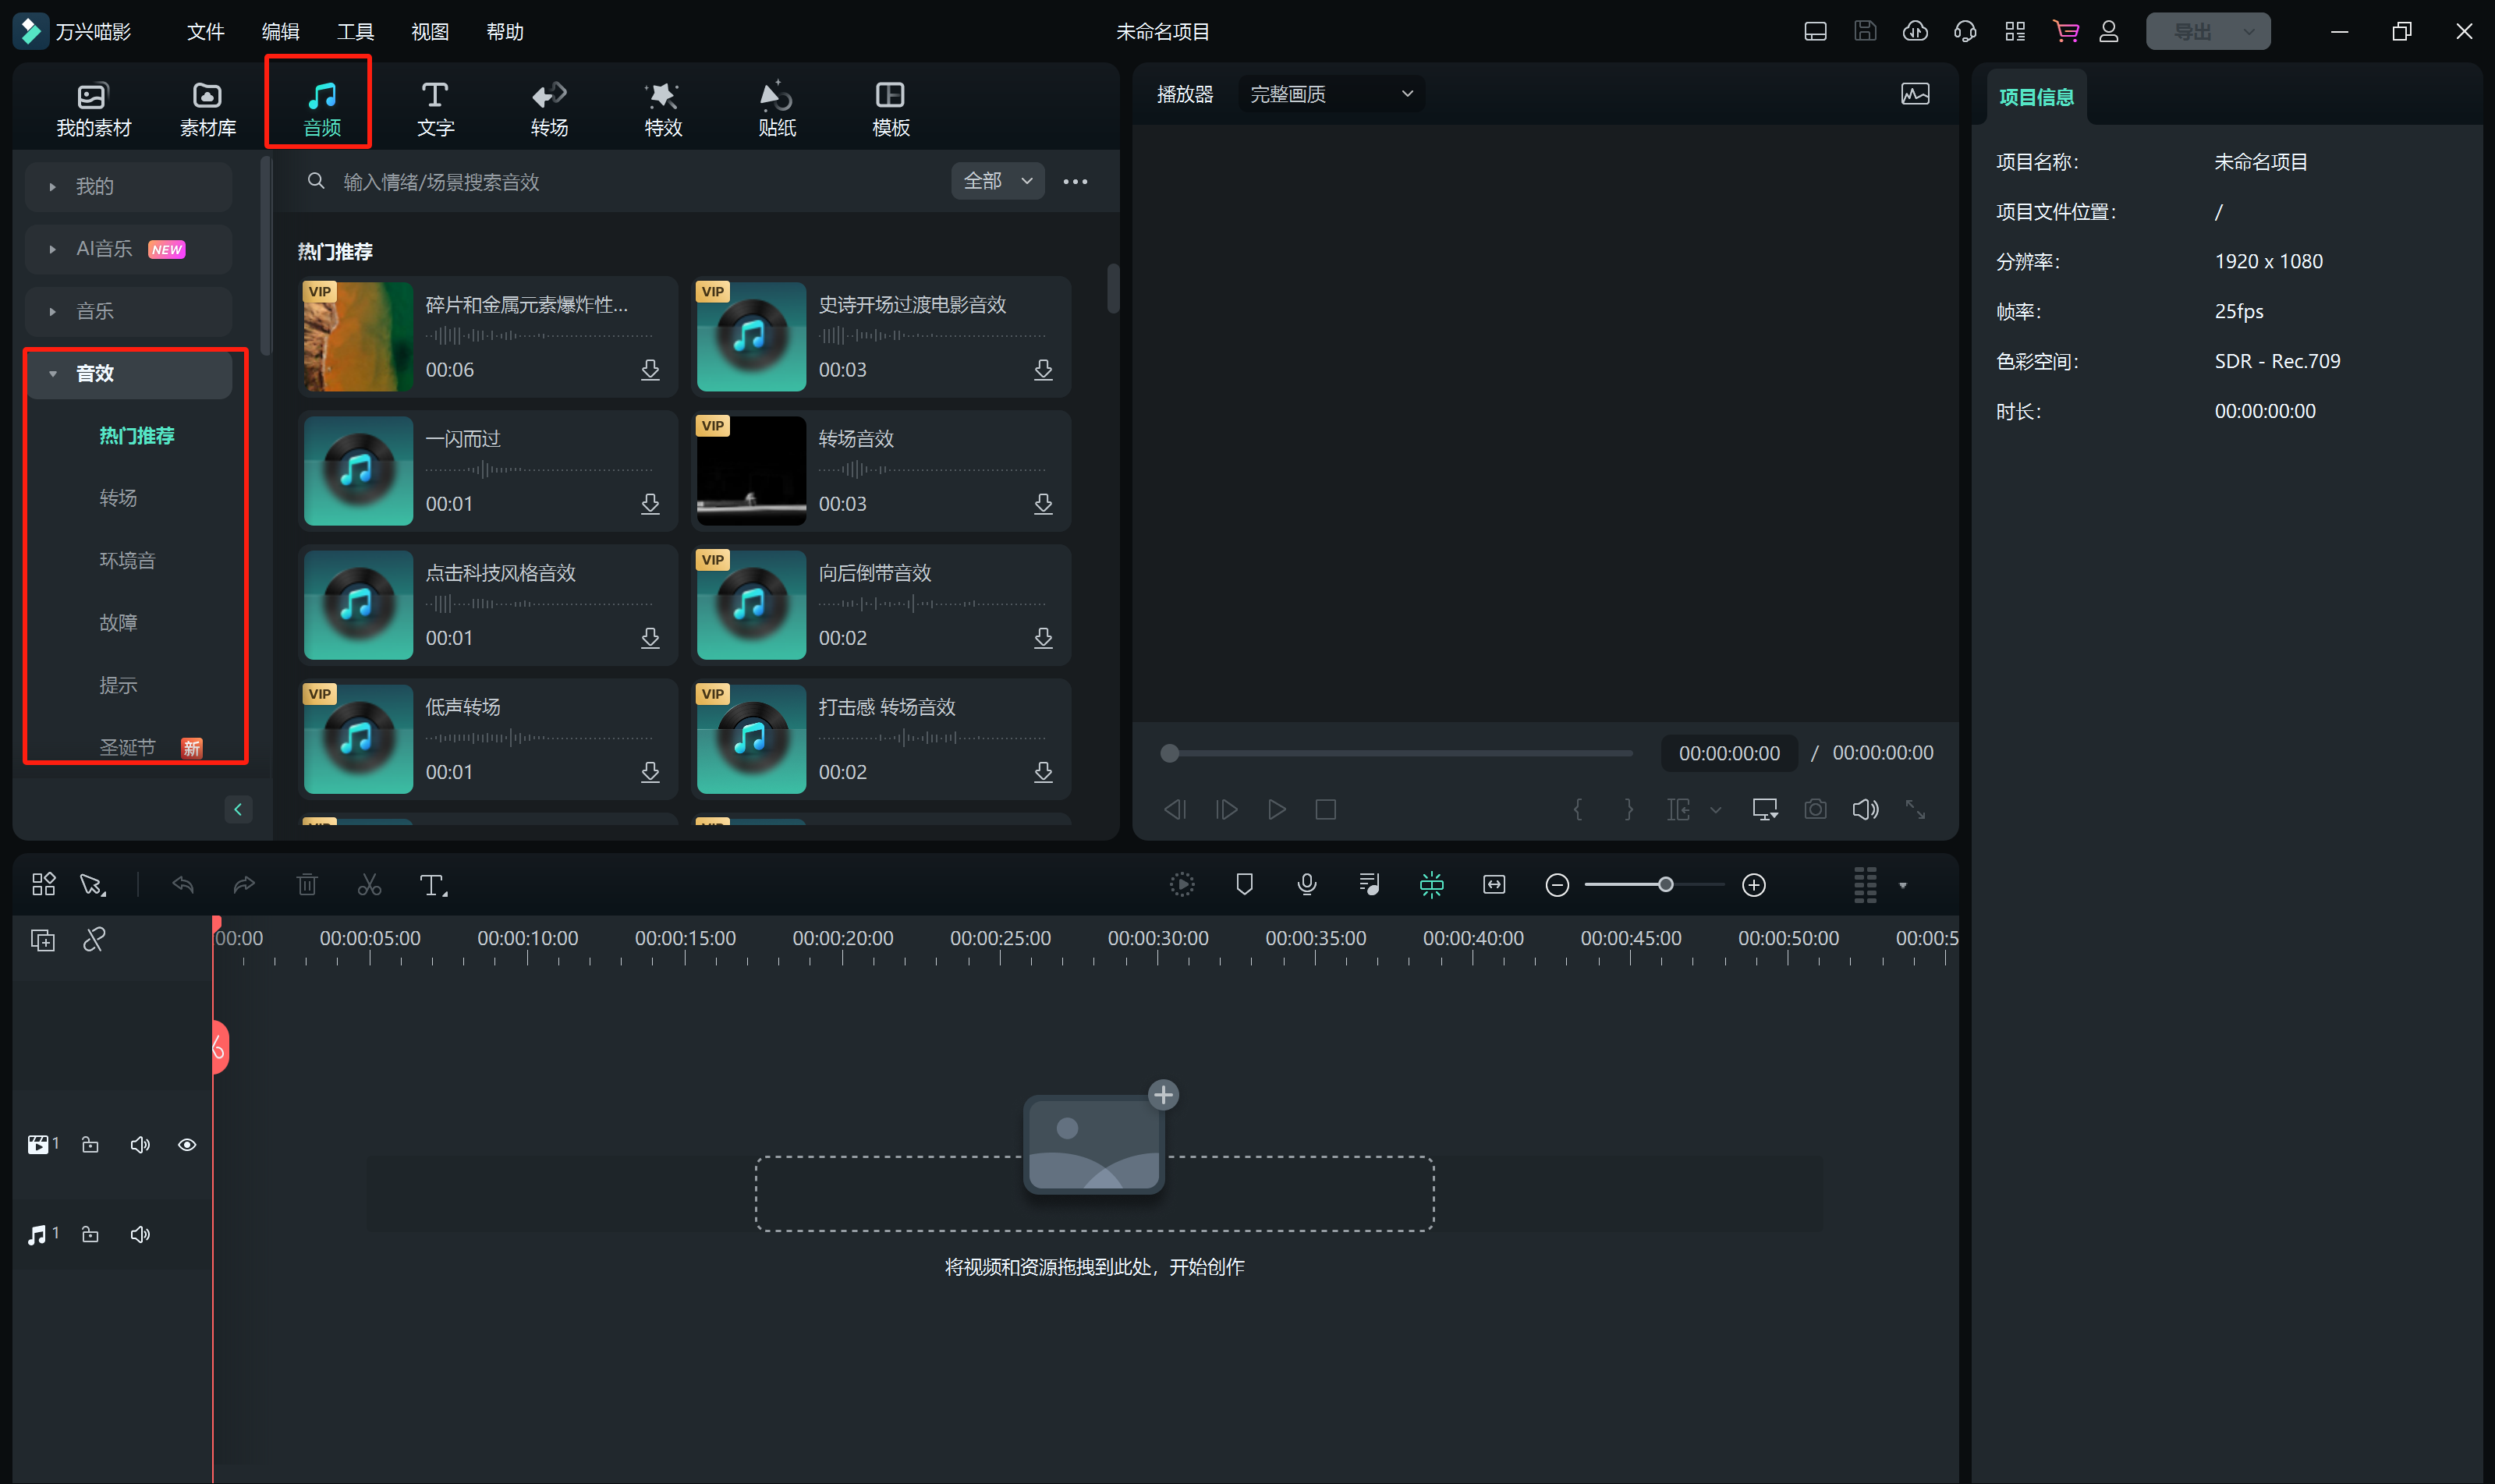Download the 一闪而过 sound effect
This screenshot has width=2495, height=1484.
(650, 504)
